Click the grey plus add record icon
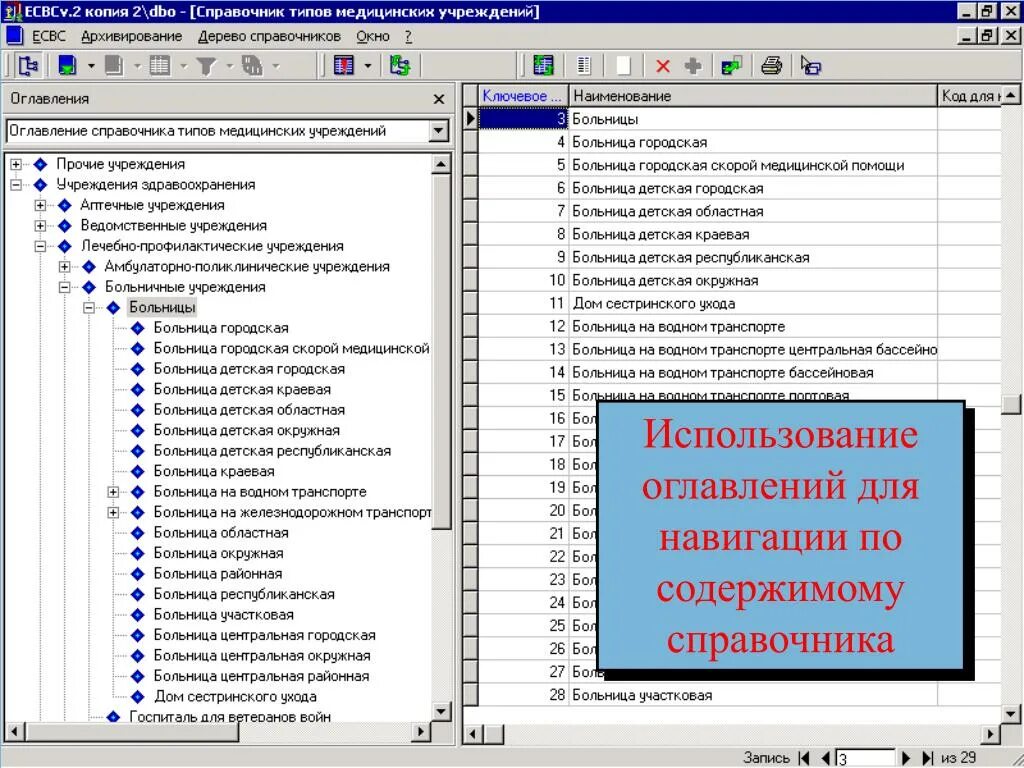Screen dimensions: 1024x768 pos(693,65)
